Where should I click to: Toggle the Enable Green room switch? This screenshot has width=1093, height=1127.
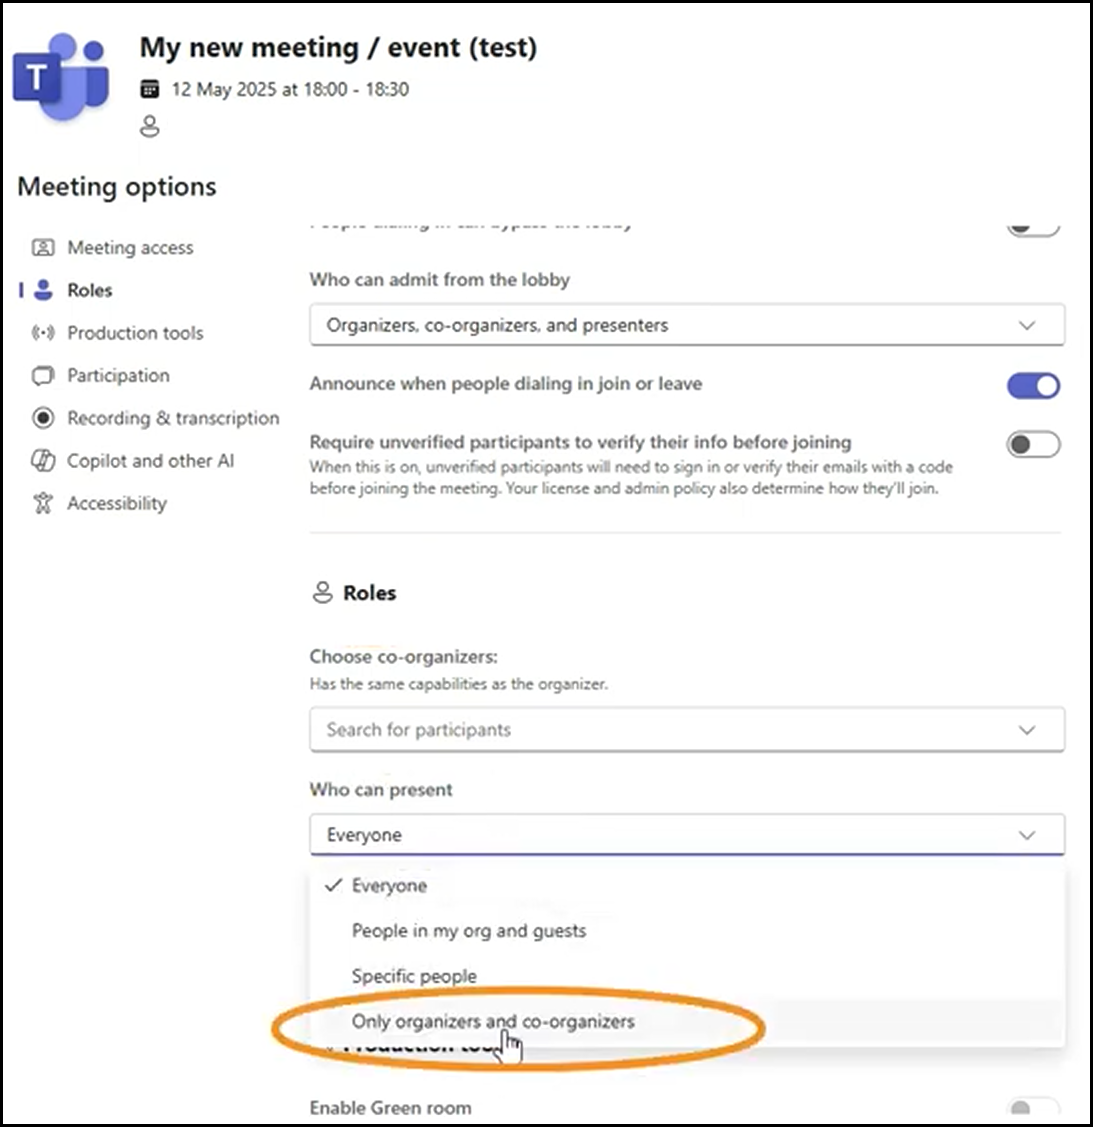[x=1033, y=1107]
